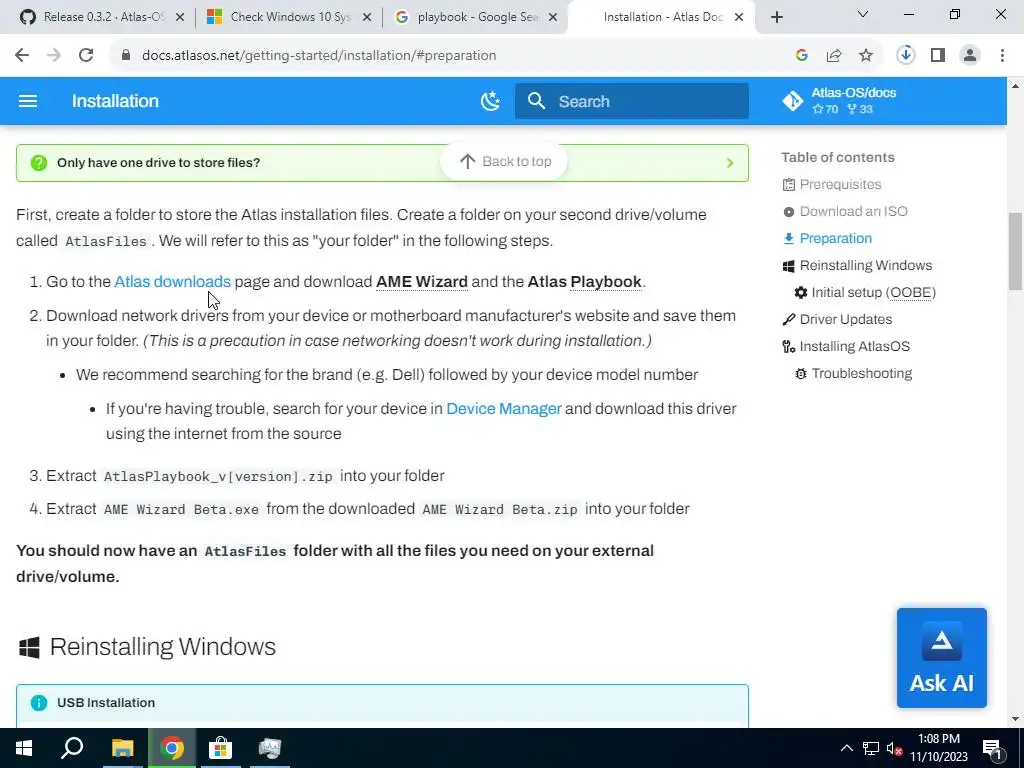Select the Installation - Atlas Docs tab

(x=660, y=17)
